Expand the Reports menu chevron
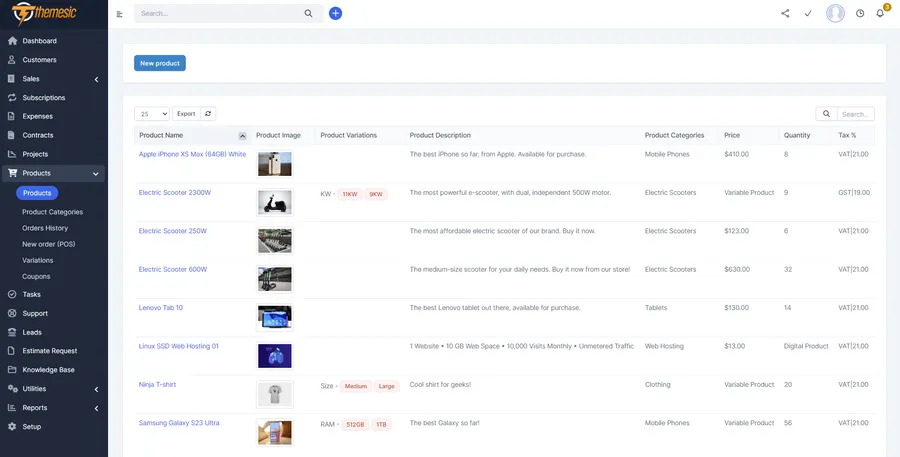The height and width of the screenshot is (457, 900). (96, 408)
